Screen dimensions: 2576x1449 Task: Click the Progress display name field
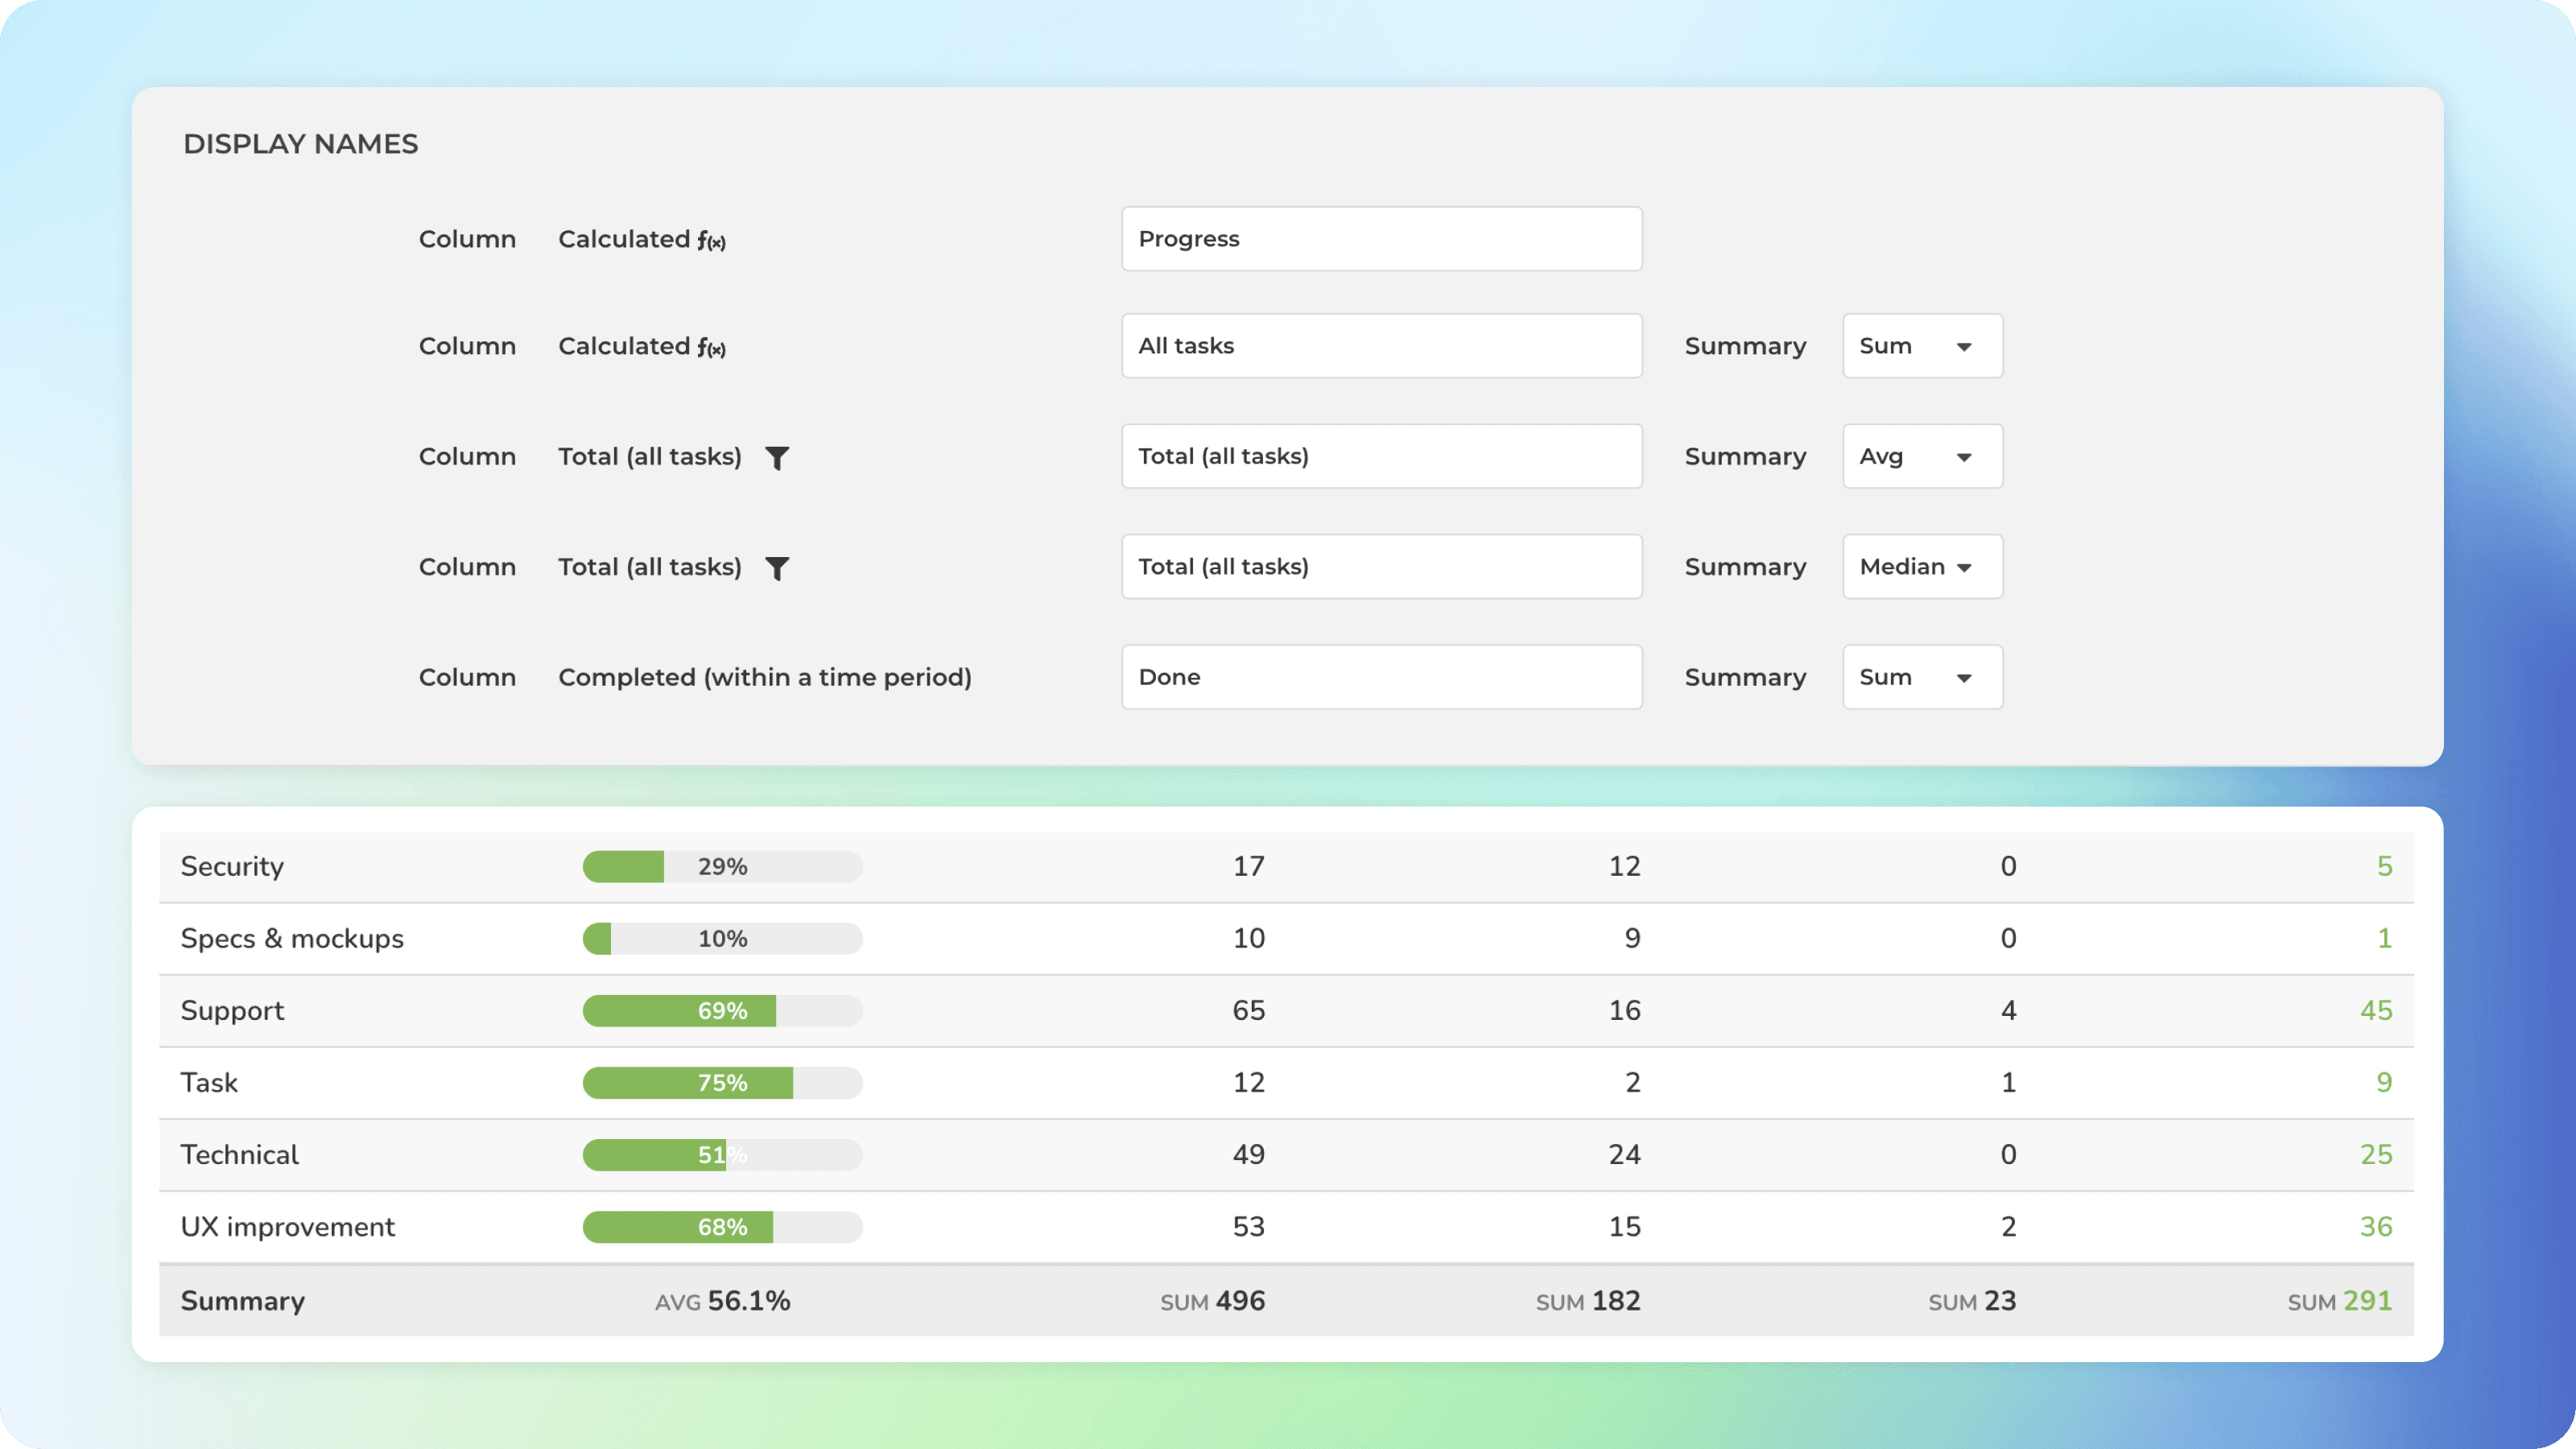[1380, 239]
